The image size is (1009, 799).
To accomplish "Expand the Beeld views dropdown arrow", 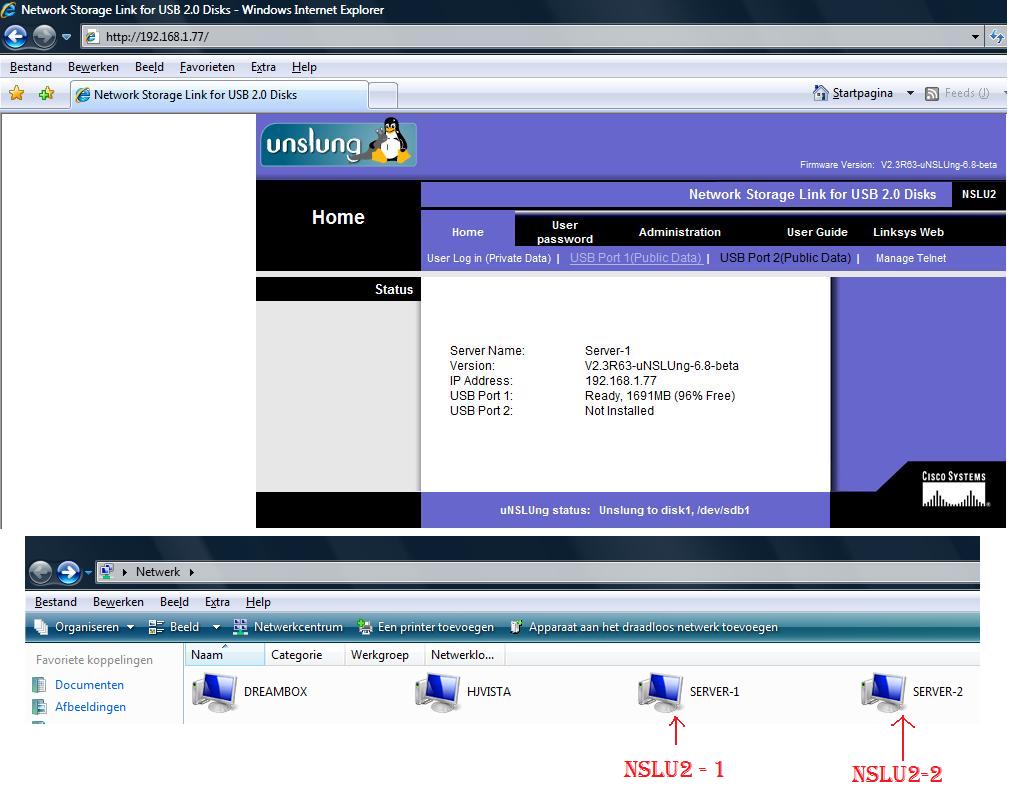I will [216, 627].
